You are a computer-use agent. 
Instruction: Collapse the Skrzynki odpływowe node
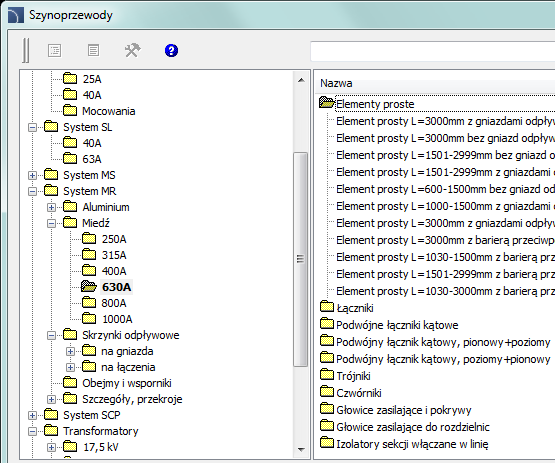coord(51,335)
